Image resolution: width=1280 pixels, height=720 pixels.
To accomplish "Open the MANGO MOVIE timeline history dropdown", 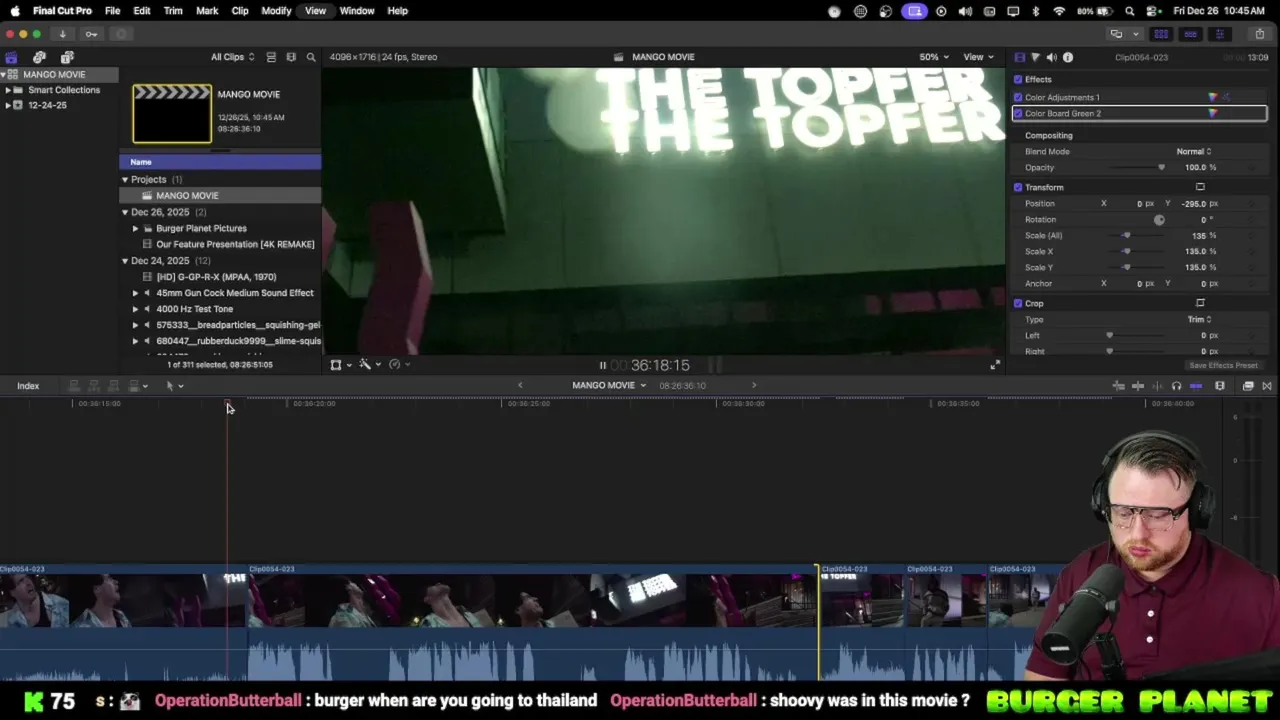I will [609, 386].
